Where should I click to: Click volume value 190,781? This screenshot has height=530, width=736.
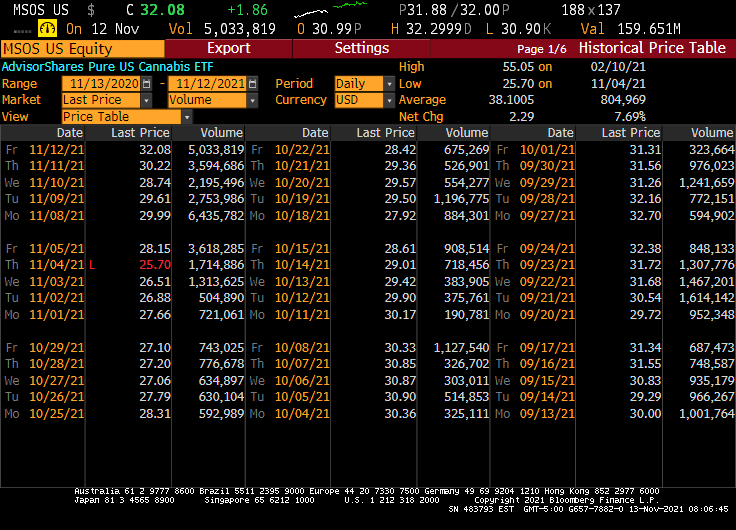467,315
